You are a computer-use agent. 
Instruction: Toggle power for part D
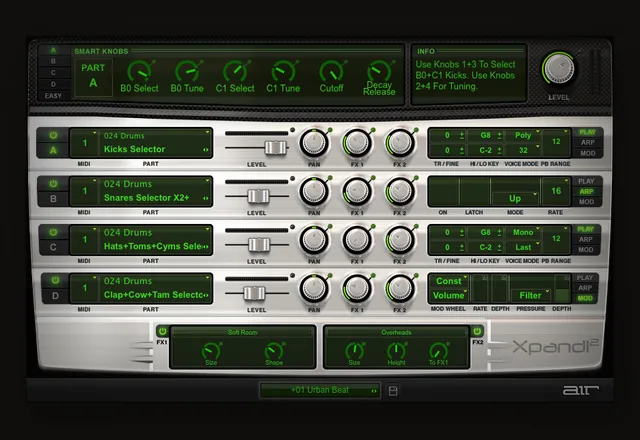[x=55, y=280]
